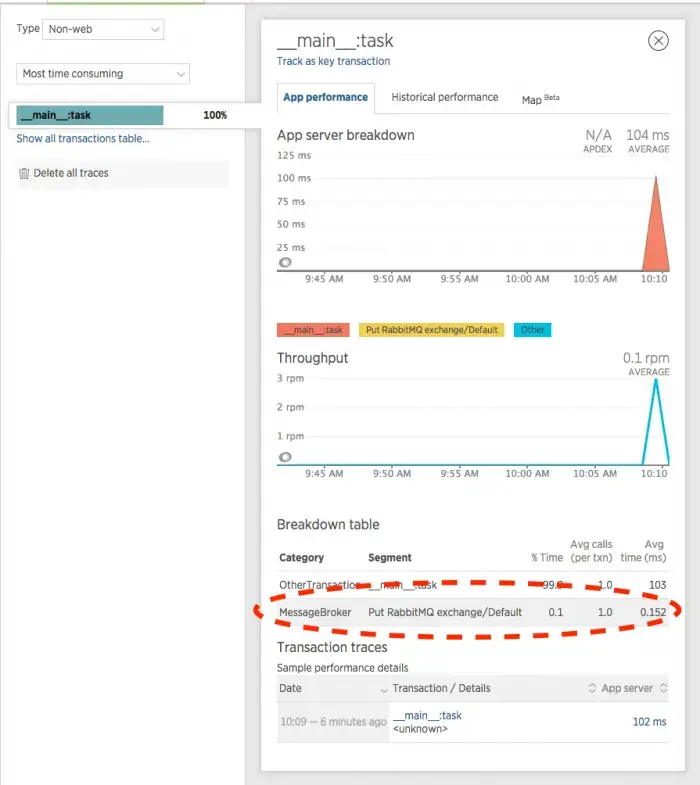The height and width of the screenshot is (785, 700).
Task: Click the 102 ms trace duration link
Action: [x=649, y=722]
